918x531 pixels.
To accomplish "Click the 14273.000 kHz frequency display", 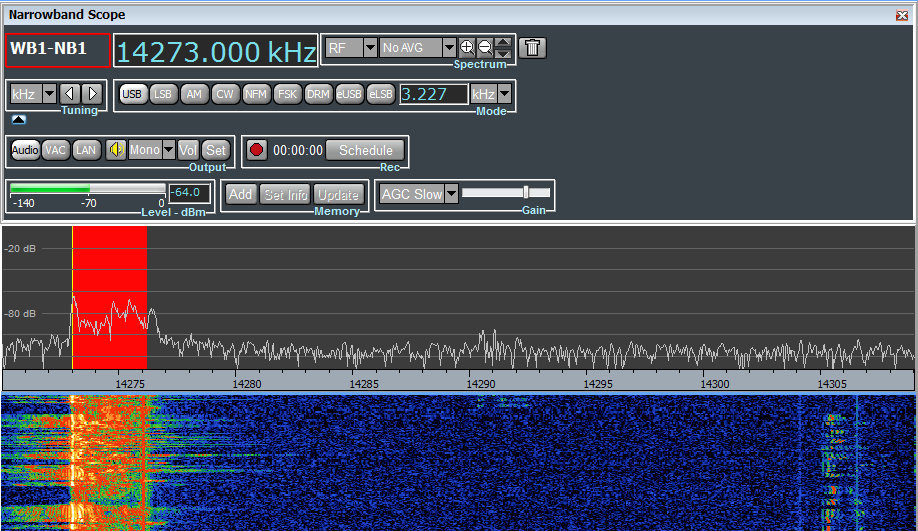I will pyautogui.click(x=215, y=52).
